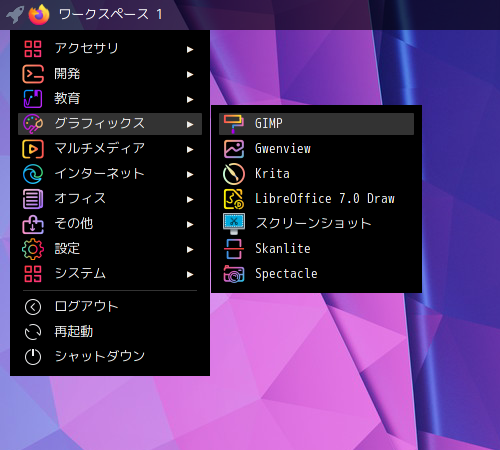
Task: Click the LibreOffice Draw icon
Action: coord(234,199)
